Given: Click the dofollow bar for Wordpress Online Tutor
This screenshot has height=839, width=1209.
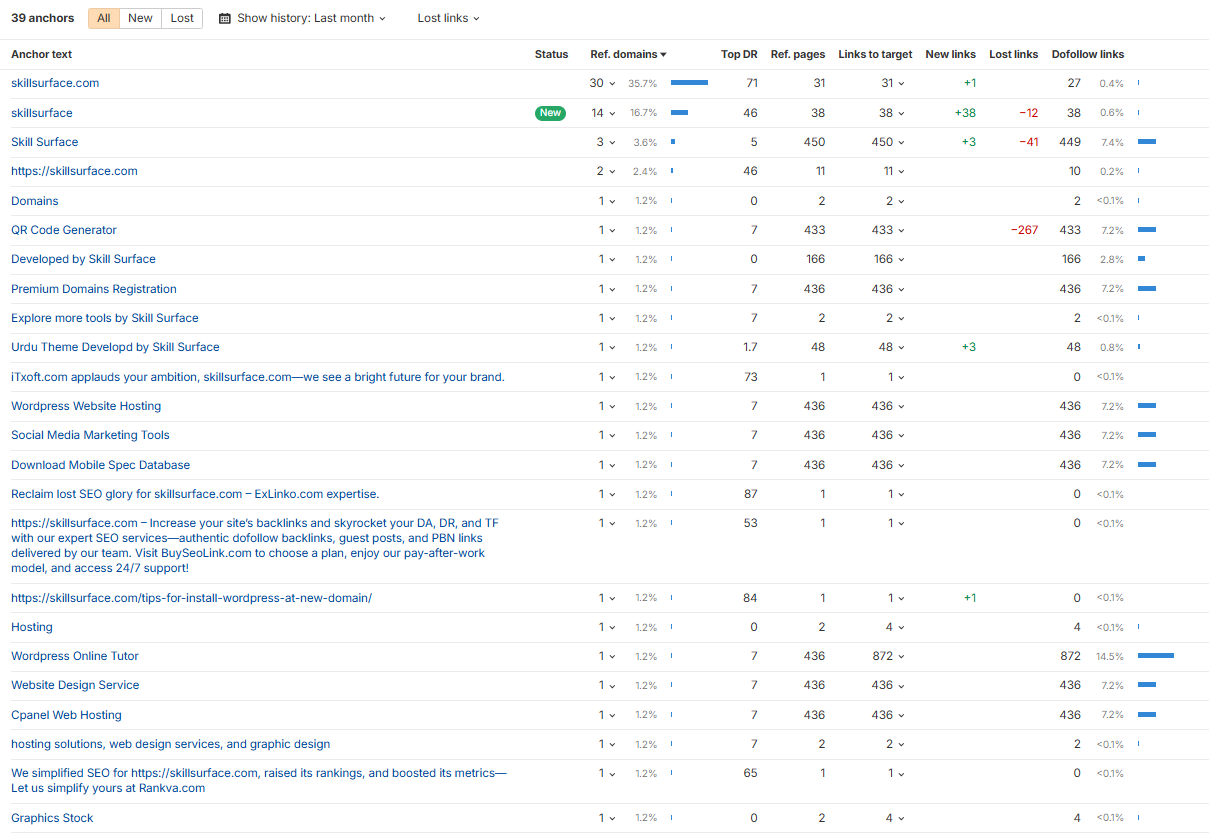Looking at the screenshot, I should pyautogui.click(x=1156, y=656).
